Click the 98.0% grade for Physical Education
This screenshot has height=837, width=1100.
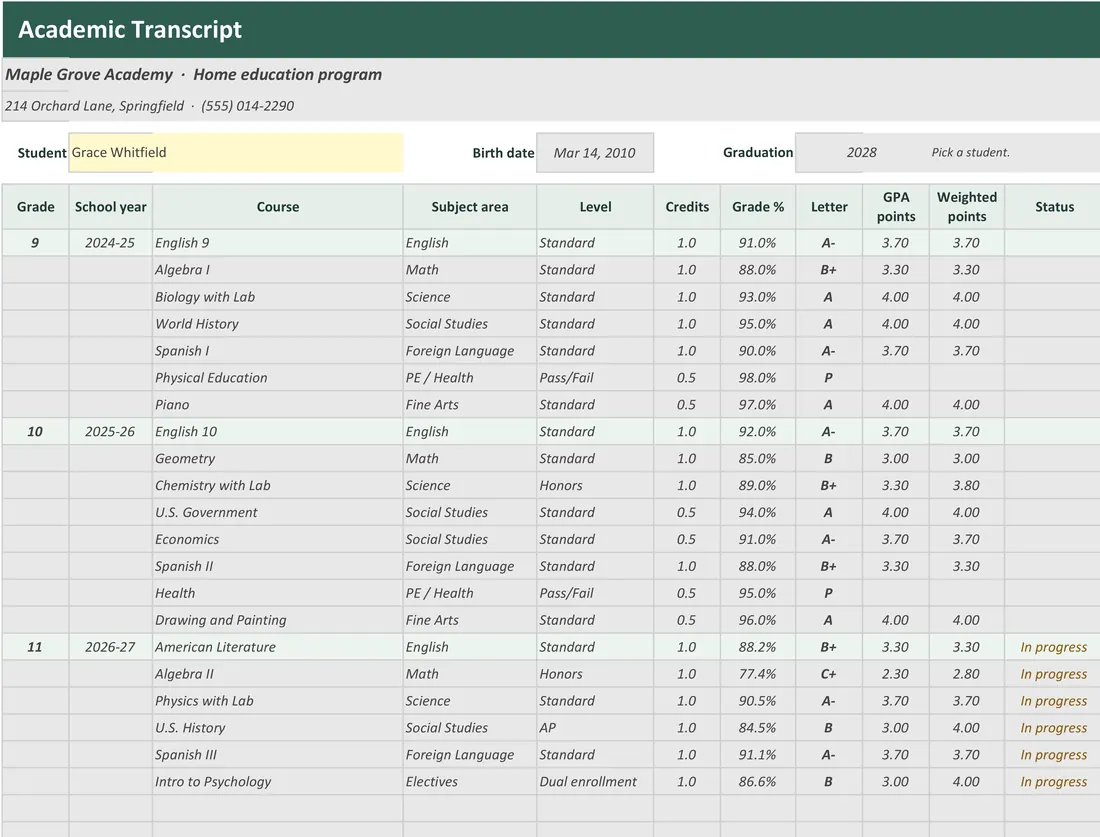coord(758,377)
